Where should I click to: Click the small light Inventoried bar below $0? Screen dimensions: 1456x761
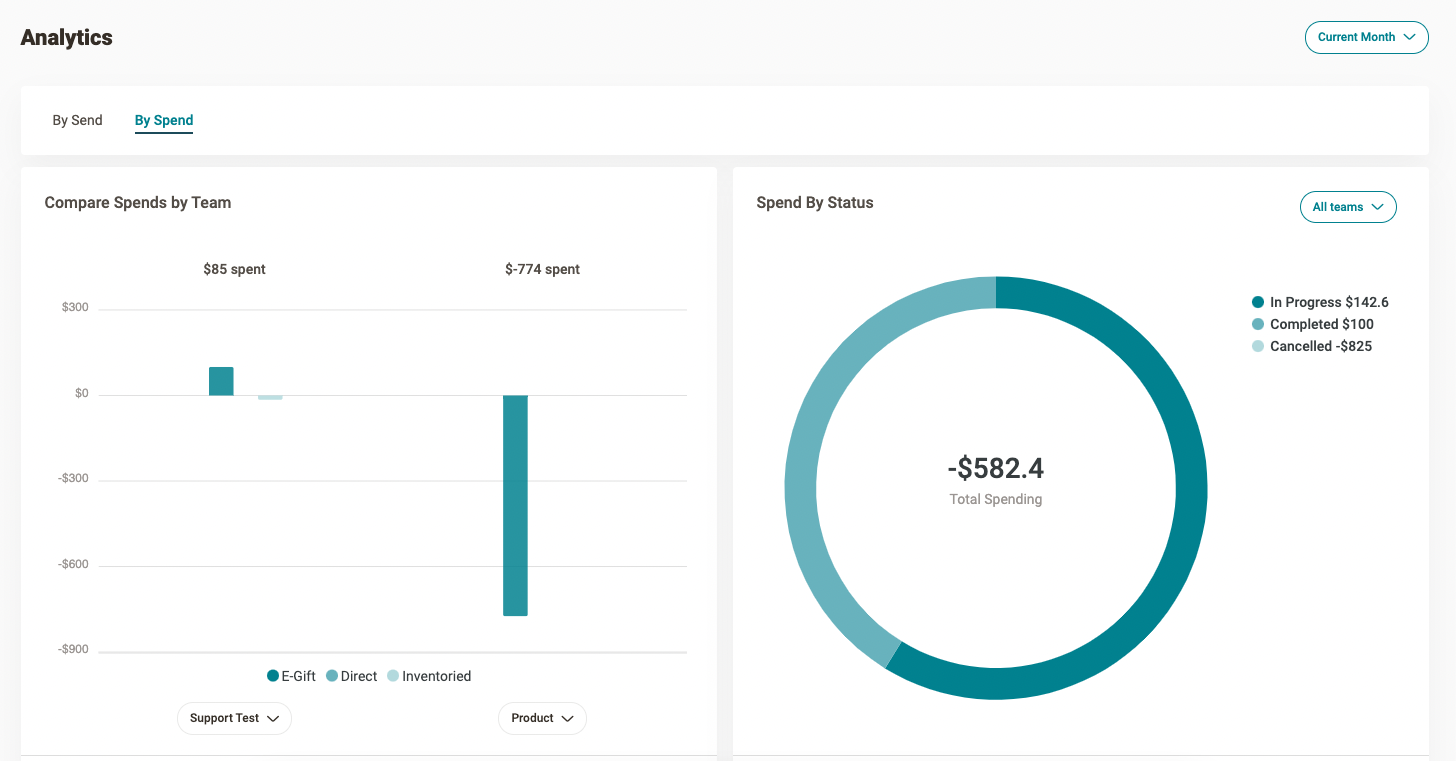pos(270,397)
